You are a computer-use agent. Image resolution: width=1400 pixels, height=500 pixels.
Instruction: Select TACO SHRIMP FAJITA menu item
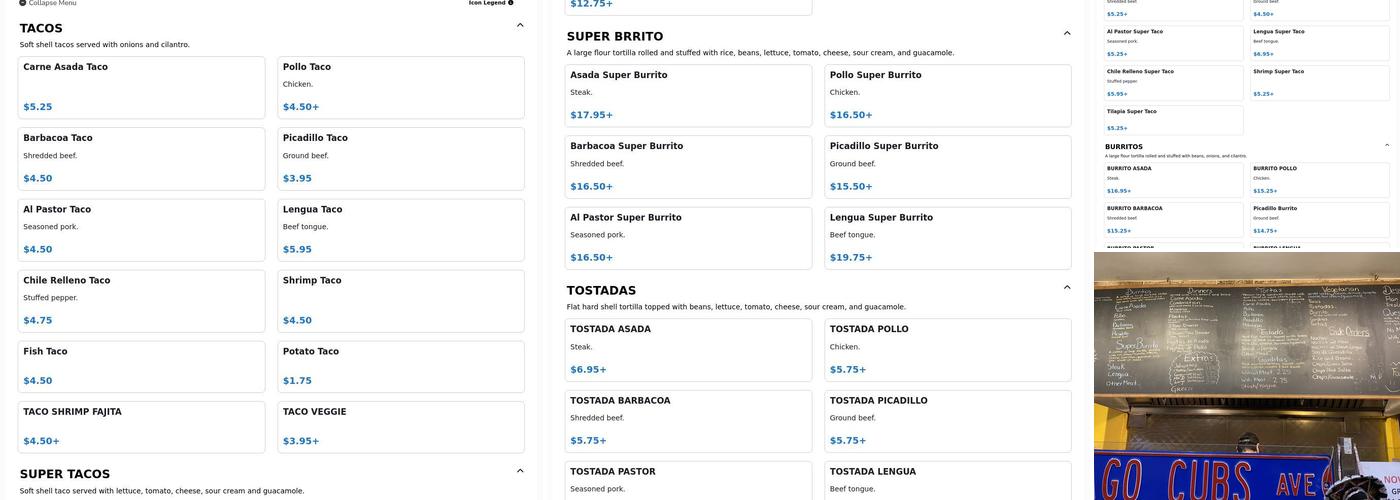pos(141,426)
